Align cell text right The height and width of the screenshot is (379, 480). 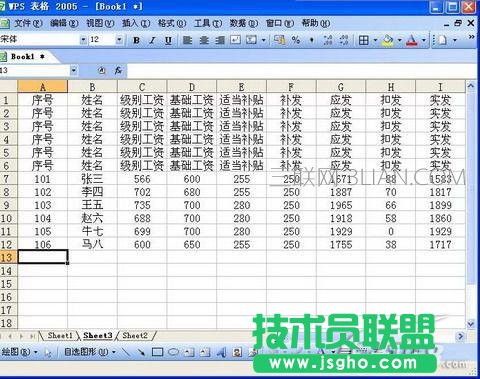pos(220,40)
